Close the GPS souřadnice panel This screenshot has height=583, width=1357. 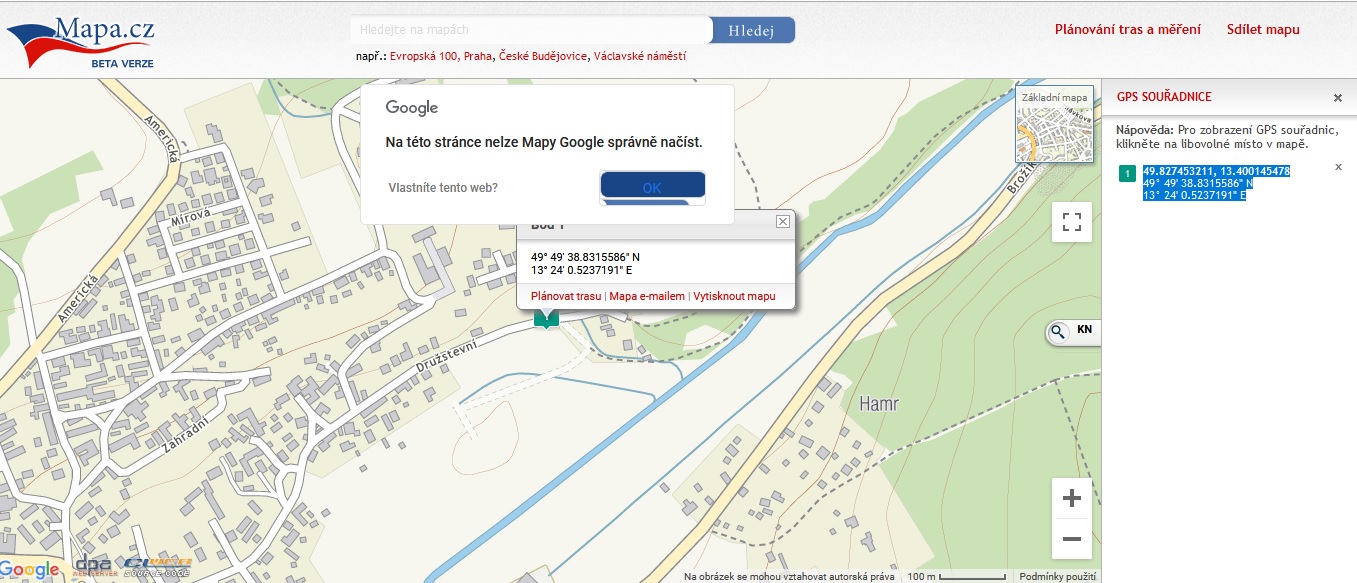pyautogui.click(x=1338, y=98)
